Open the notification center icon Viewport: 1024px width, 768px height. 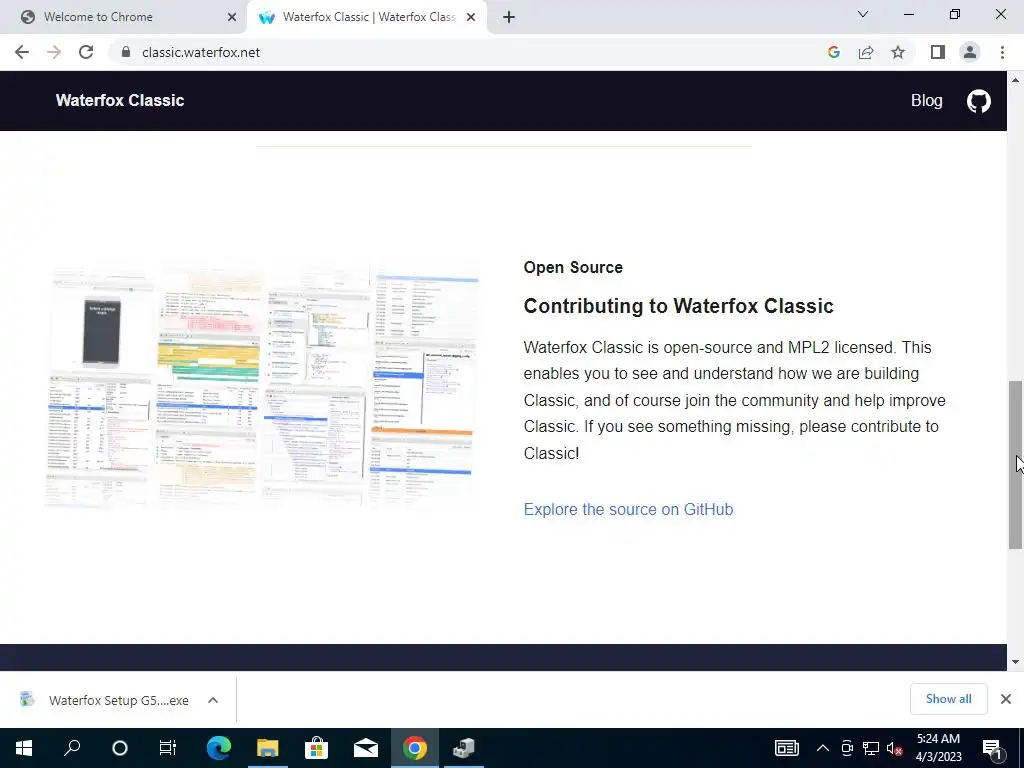tap(993, 748)
